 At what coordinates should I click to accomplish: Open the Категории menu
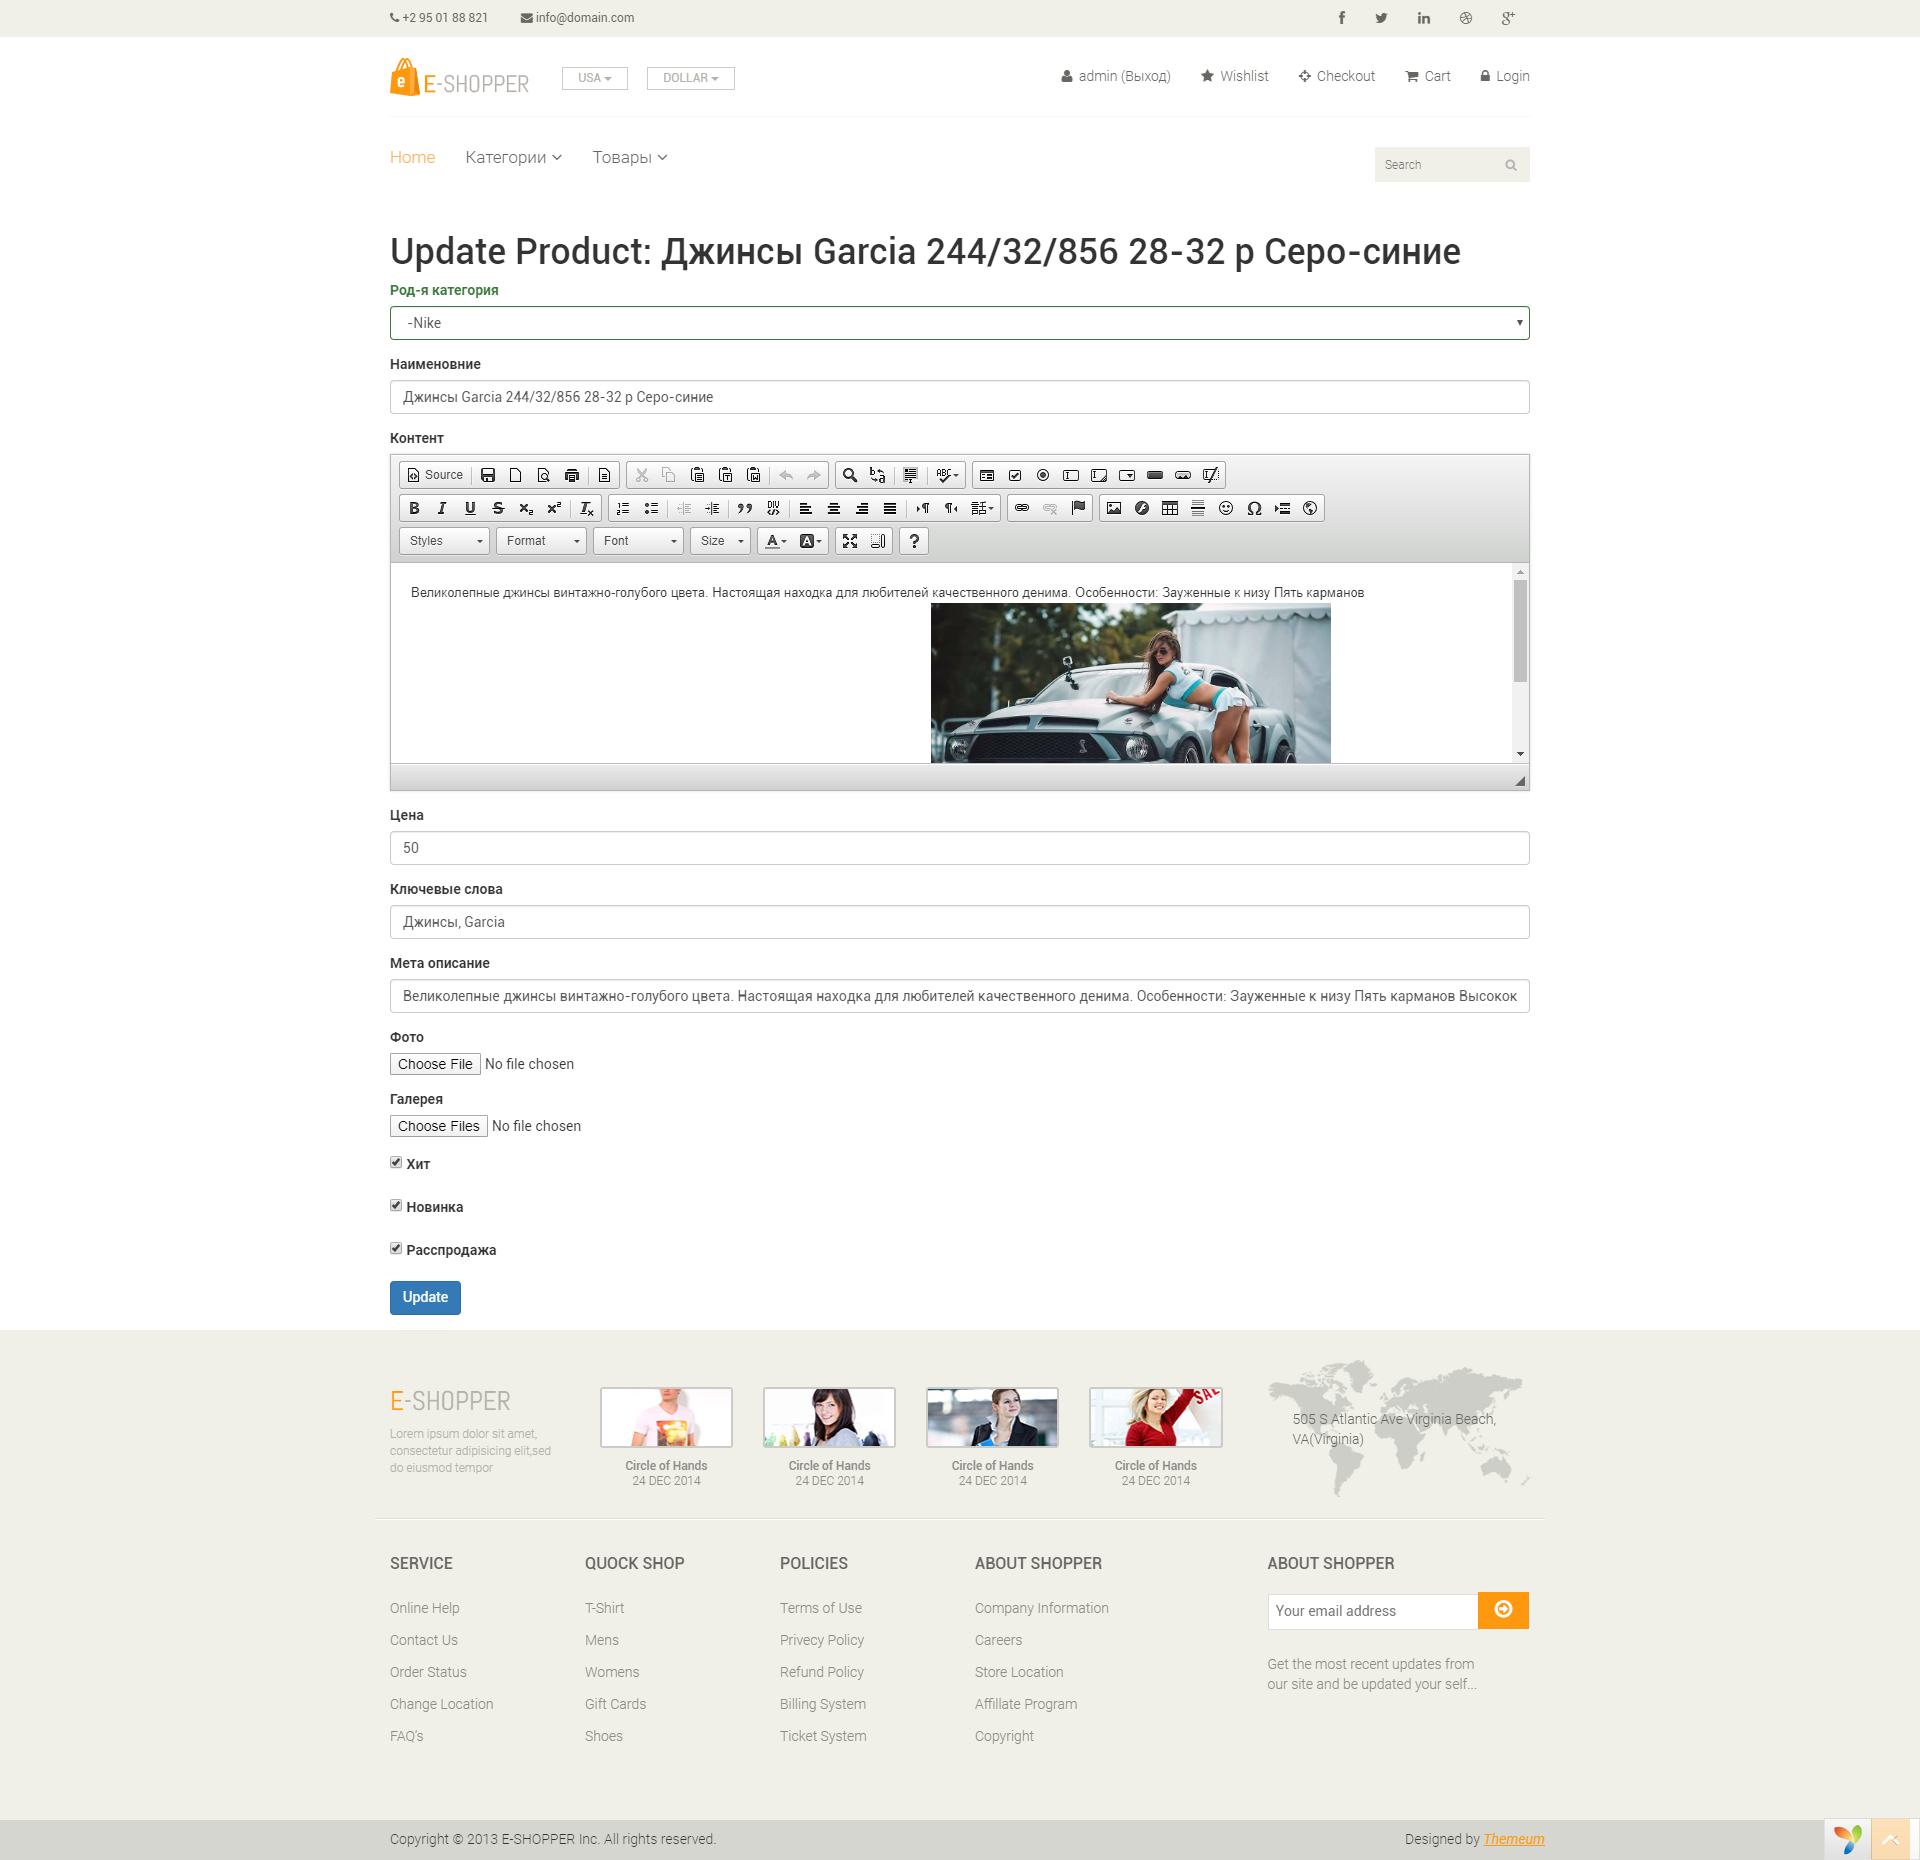point(513,158)
